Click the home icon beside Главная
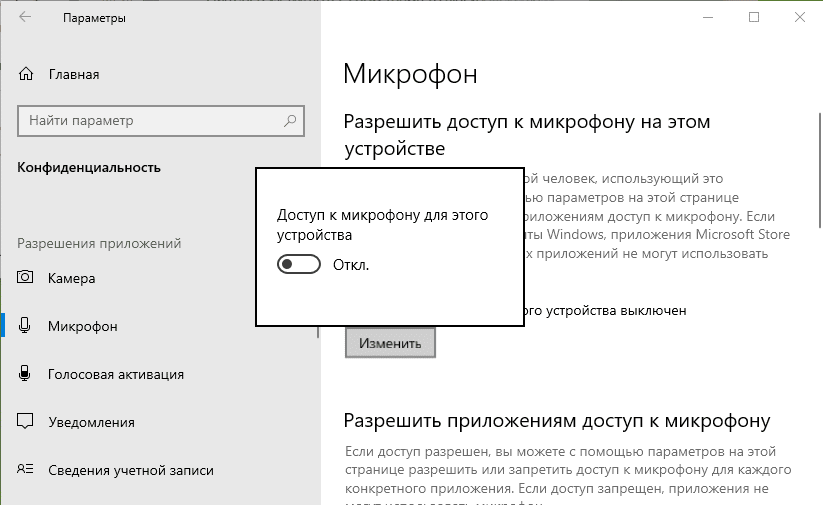The height and width of the screenshot is (505, 823). (x=27, y=74)
